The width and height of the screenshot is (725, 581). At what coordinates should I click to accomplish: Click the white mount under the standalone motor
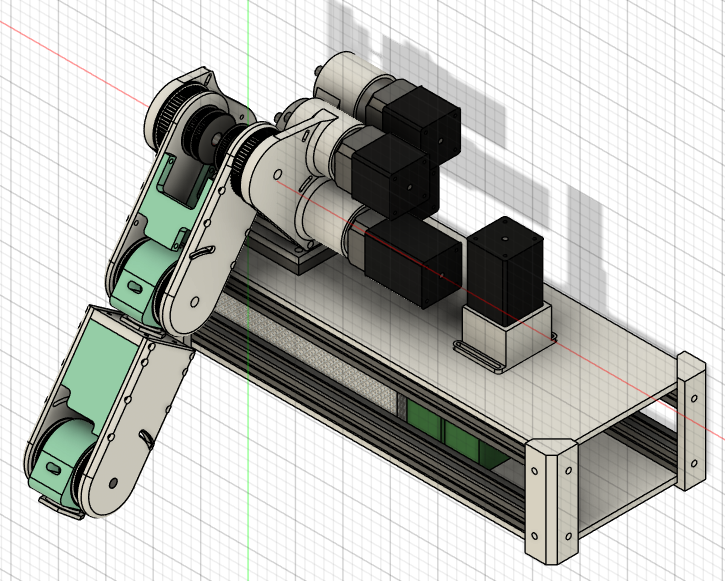click(508, 339)
